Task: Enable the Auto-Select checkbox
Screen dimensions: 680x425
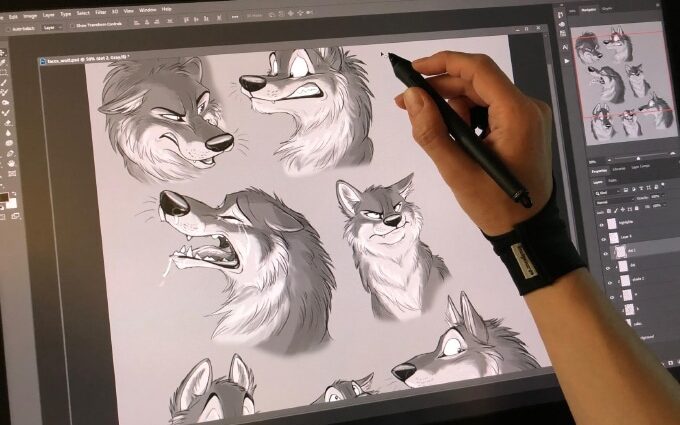Action: pos(8,29)
